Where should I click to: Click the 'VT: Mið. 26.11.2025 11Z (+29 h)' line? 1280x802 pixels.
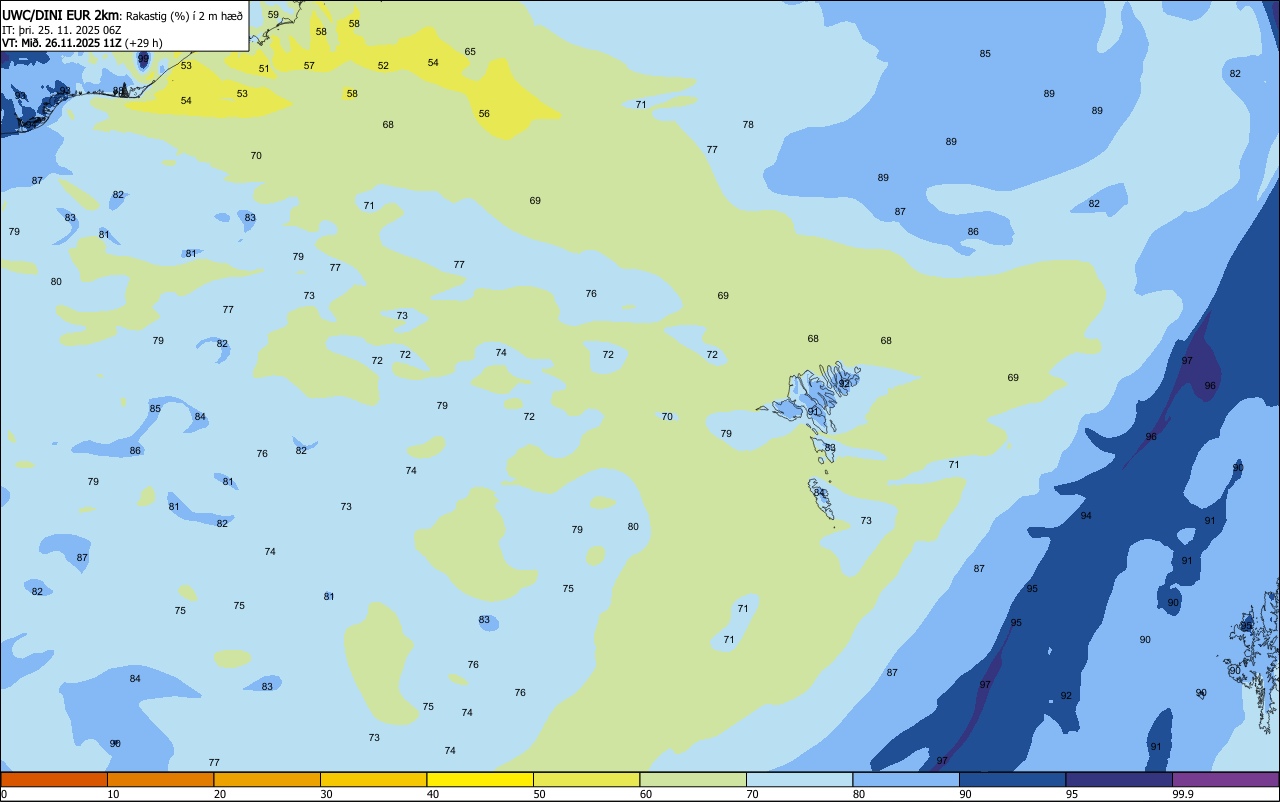(x=82, y=43)
